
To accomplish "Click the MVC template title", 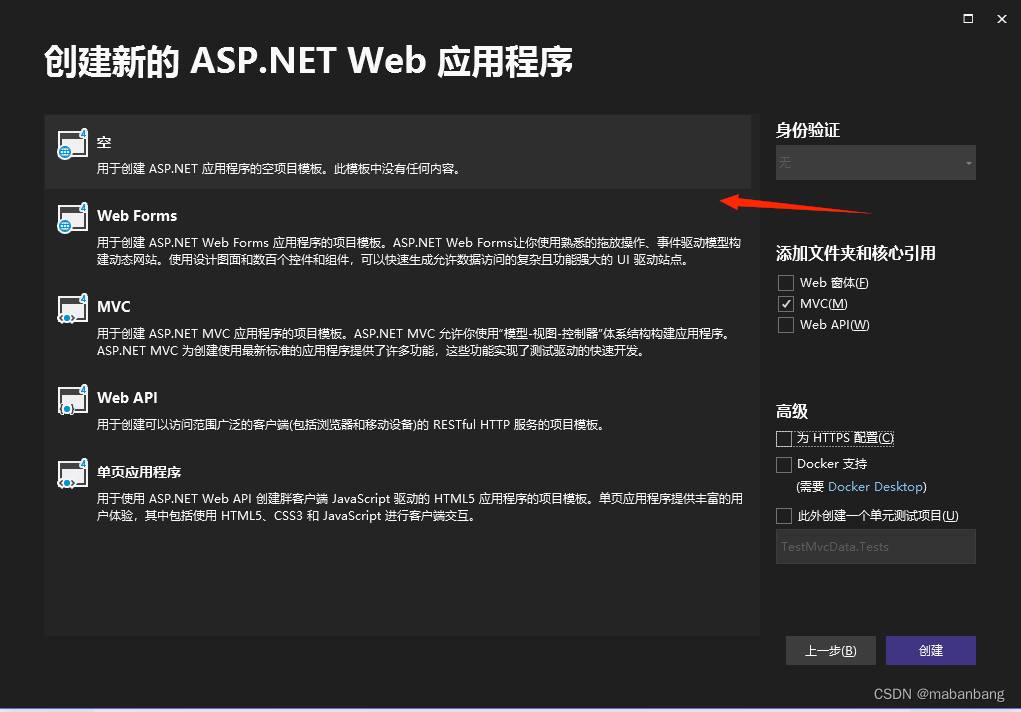I will (x=113, y=307).
